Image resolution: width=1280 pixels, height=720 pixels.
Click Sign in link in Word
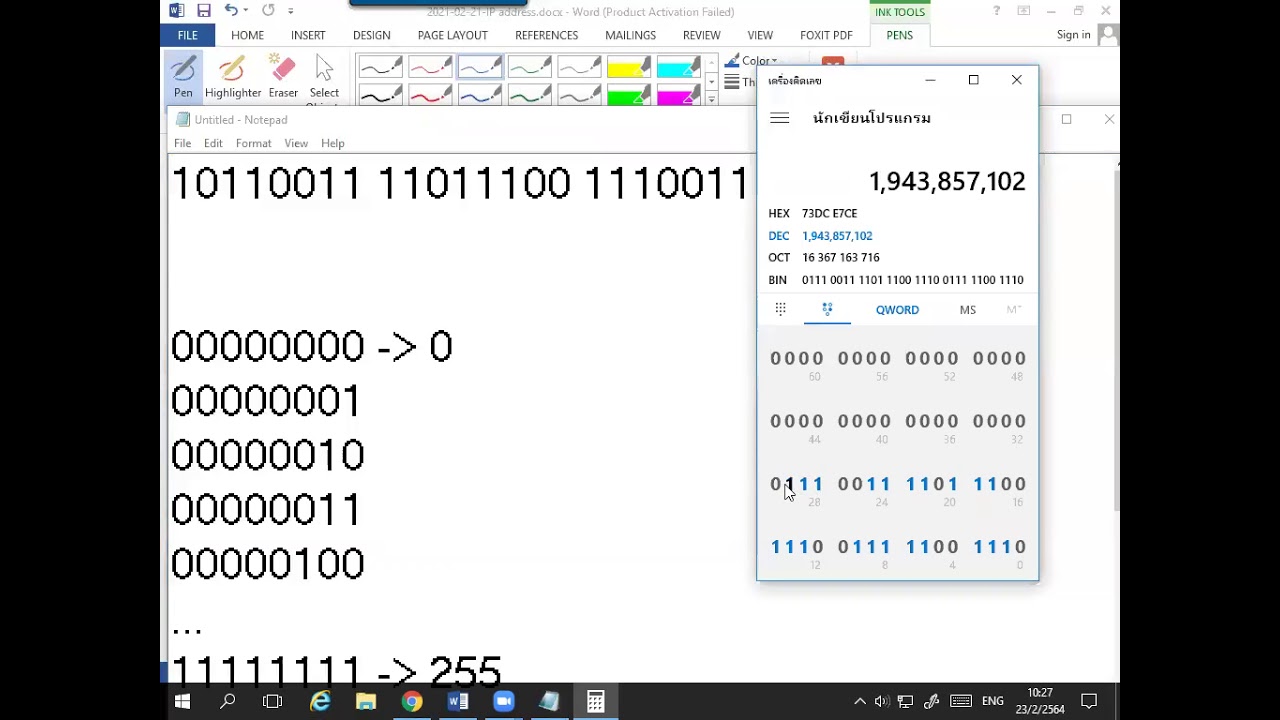pos(1073,35)
